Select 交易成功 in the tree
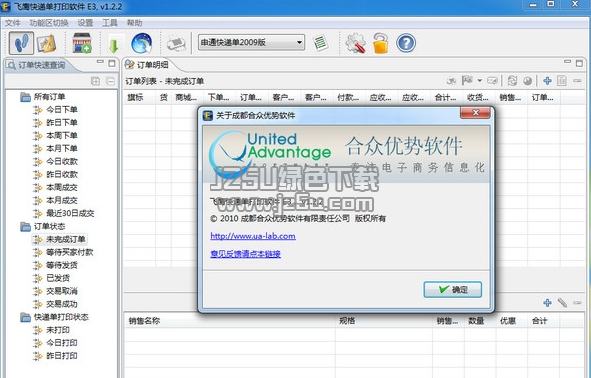591x378 pixels. pyautogui.click(x=55, y=304)
